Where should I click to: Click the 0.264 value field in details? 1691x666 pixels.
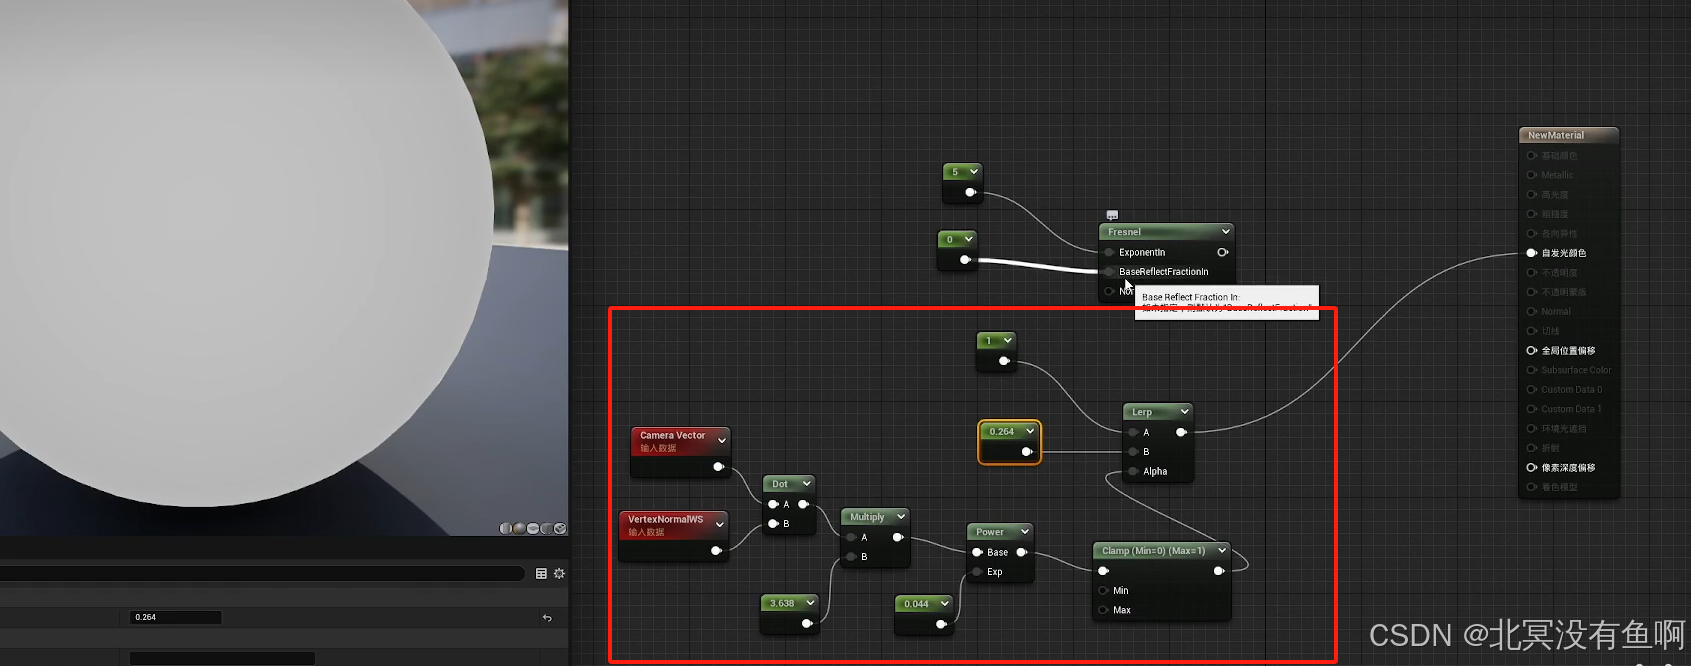(x=176, y=618)
